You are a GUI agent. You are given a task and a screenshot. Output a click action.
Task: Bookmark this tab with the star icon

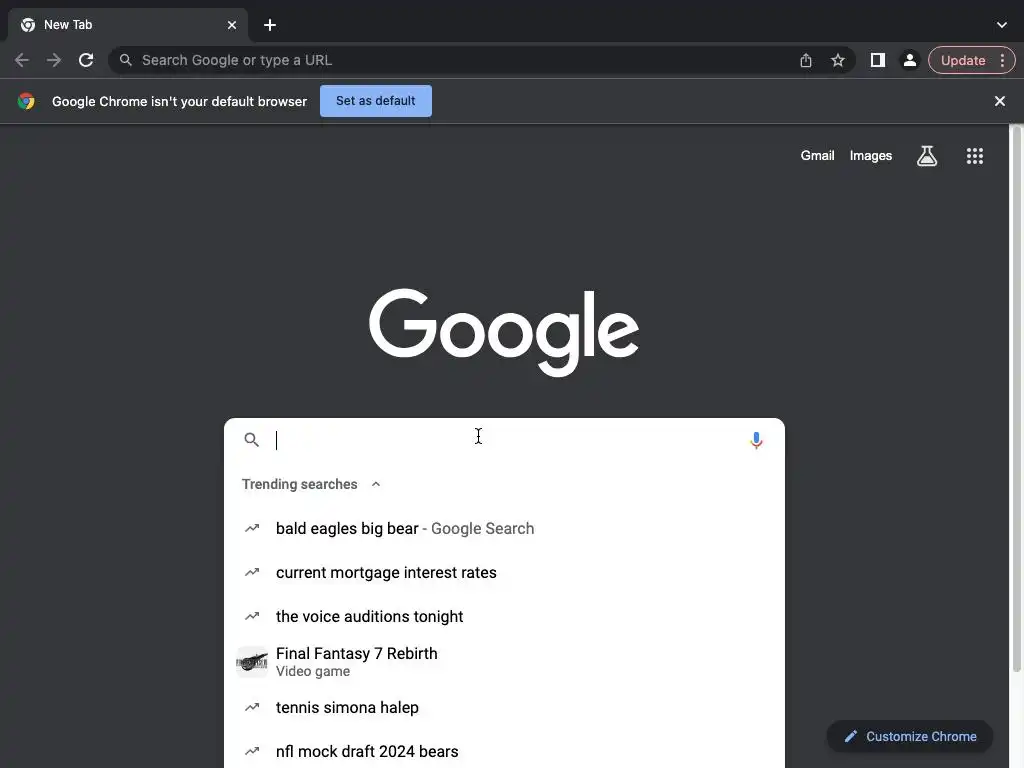click(x=838, y=61)
